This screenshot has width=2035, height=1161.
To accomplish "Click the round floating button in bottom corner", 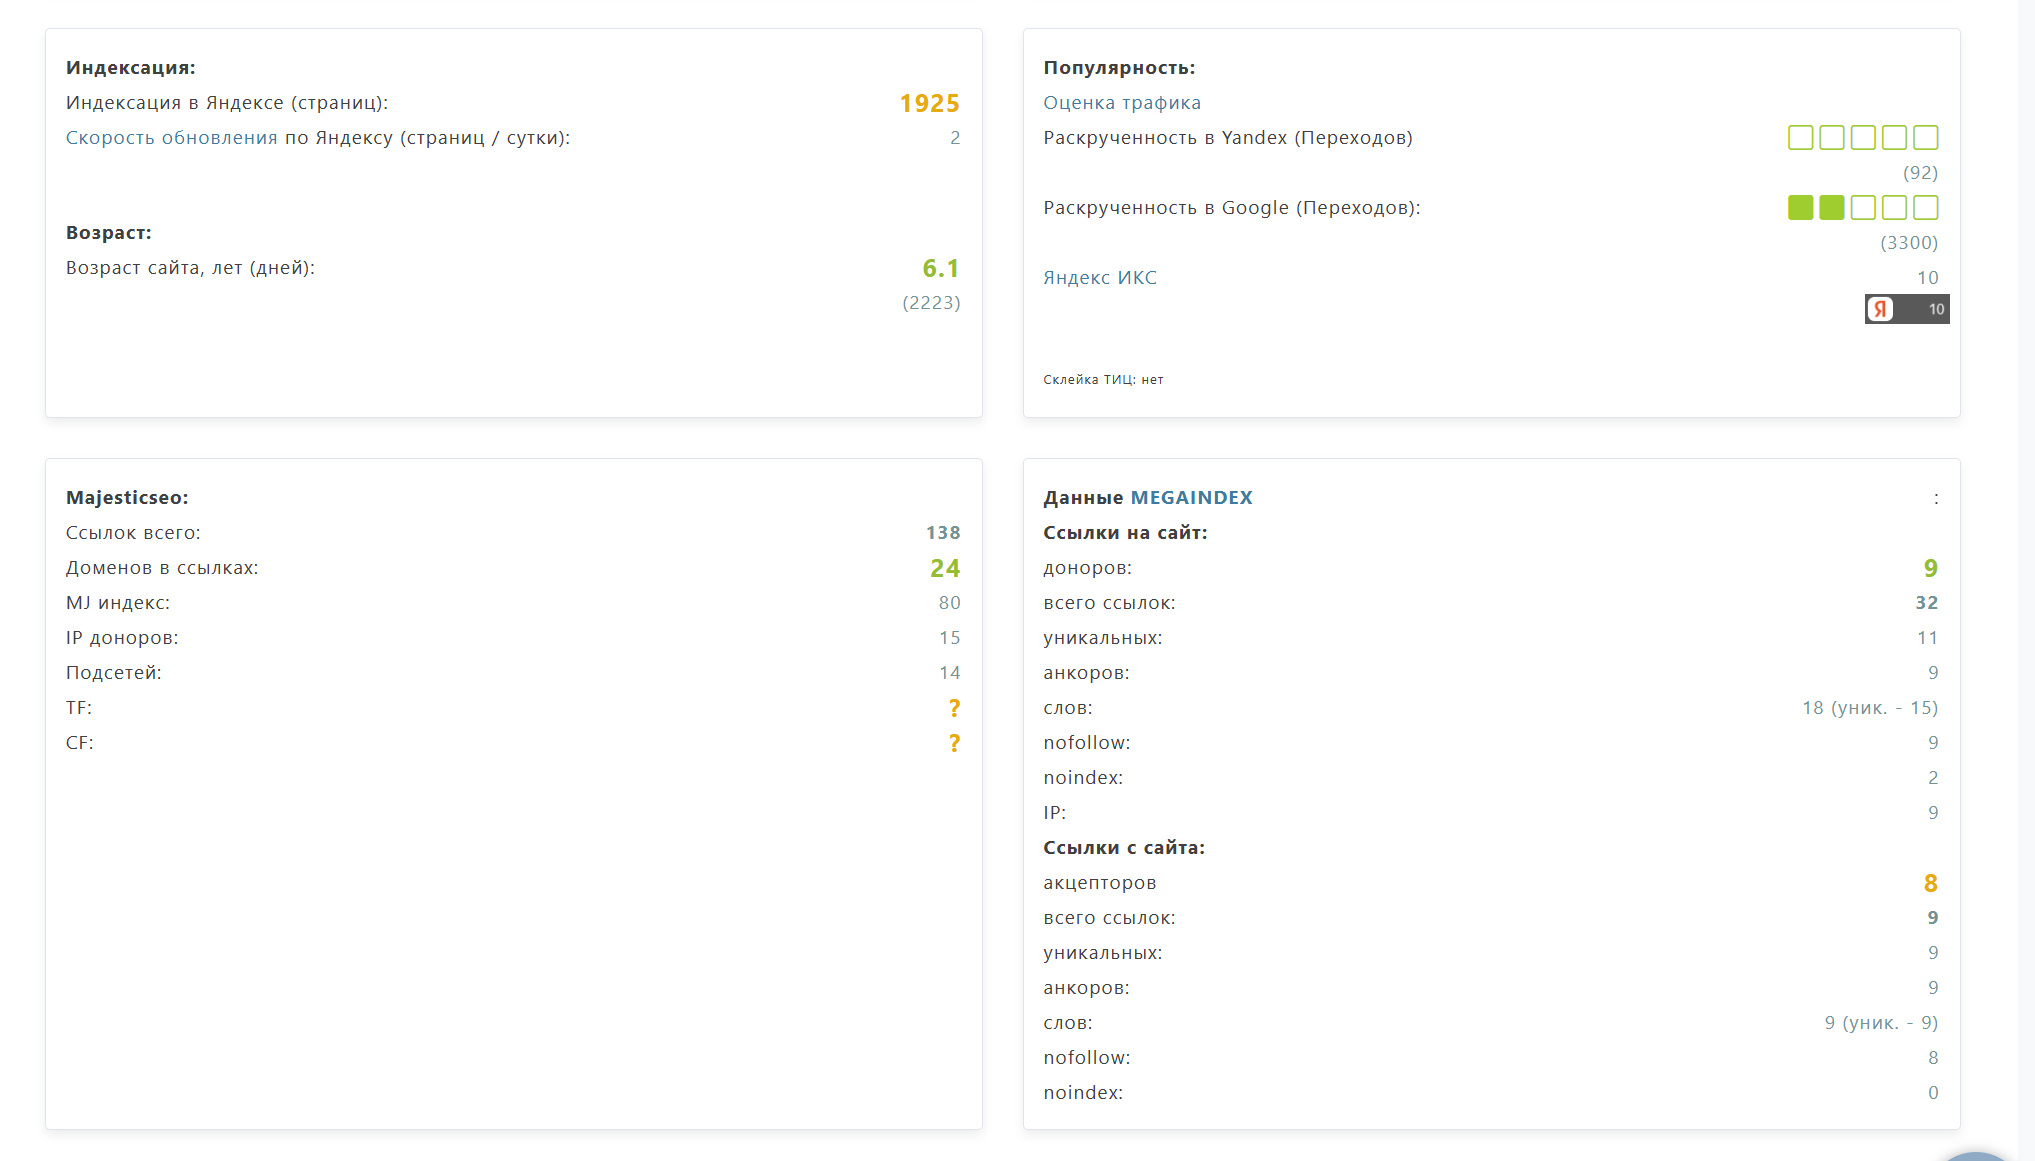I will point(1975,1155).
